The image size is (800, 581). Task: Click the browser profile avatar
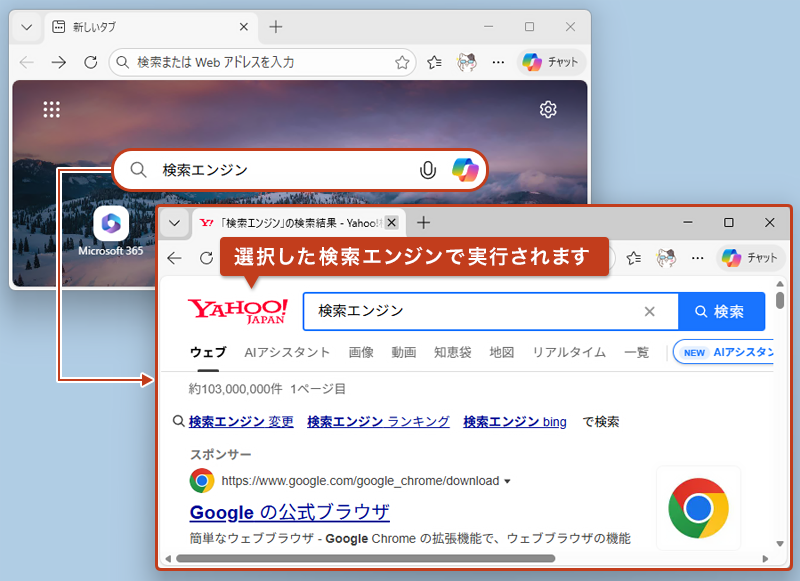click(x=665, y=258)
